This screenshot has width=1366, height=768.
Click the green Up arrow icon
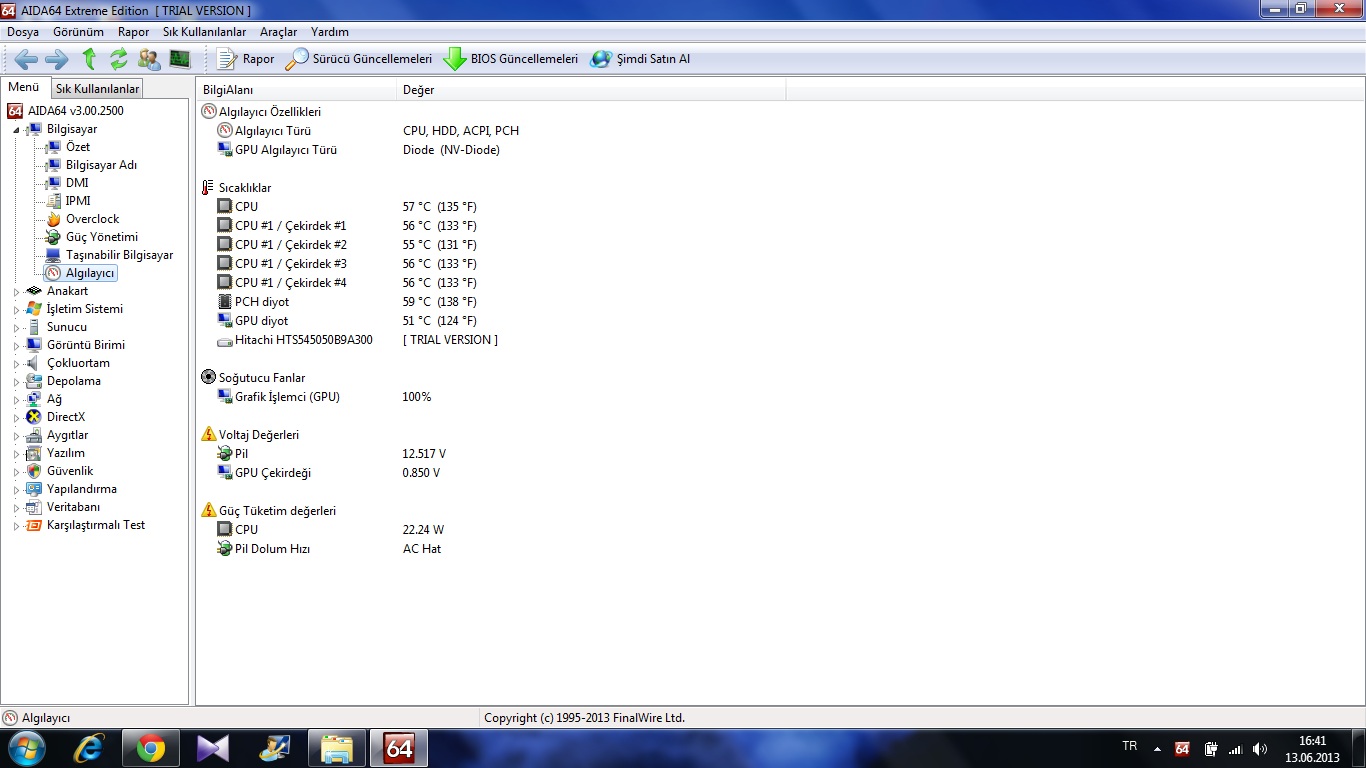coord(89,59)
